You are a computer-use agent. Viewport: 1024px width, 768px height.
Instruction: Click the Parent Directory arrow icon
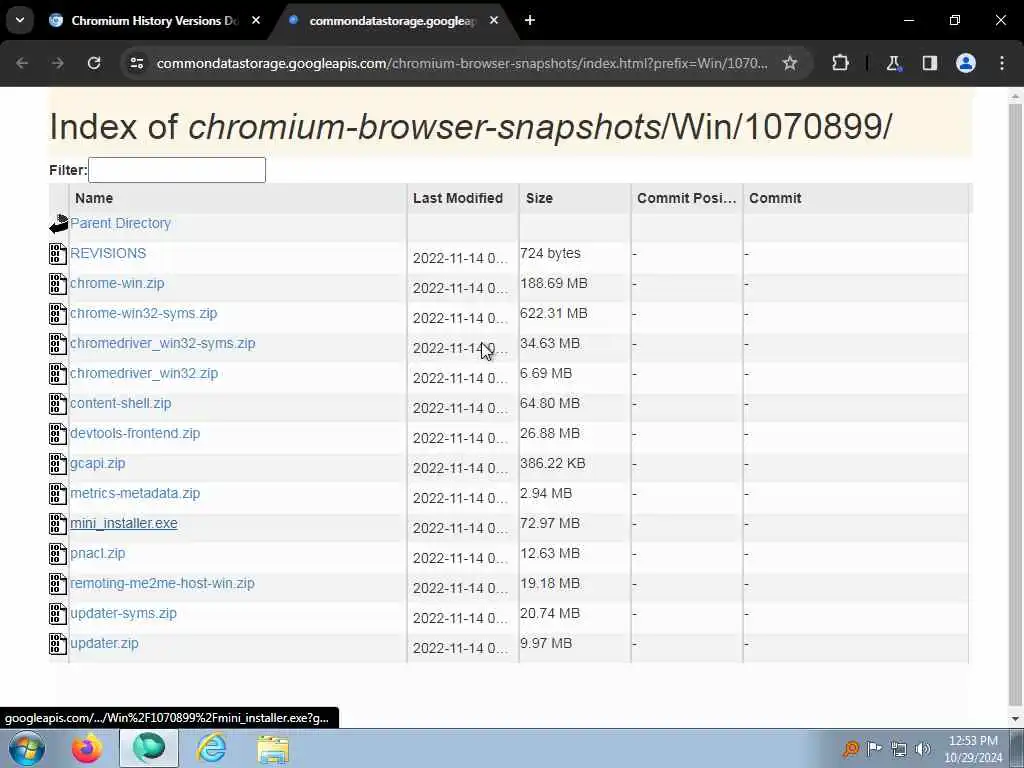pos(59,224)
